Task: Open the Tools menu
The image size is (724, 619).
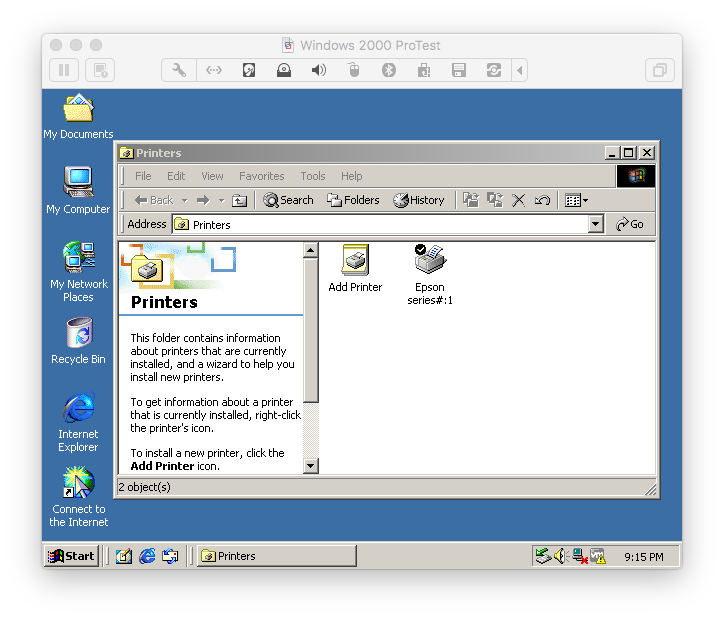Action: point(313,176)
